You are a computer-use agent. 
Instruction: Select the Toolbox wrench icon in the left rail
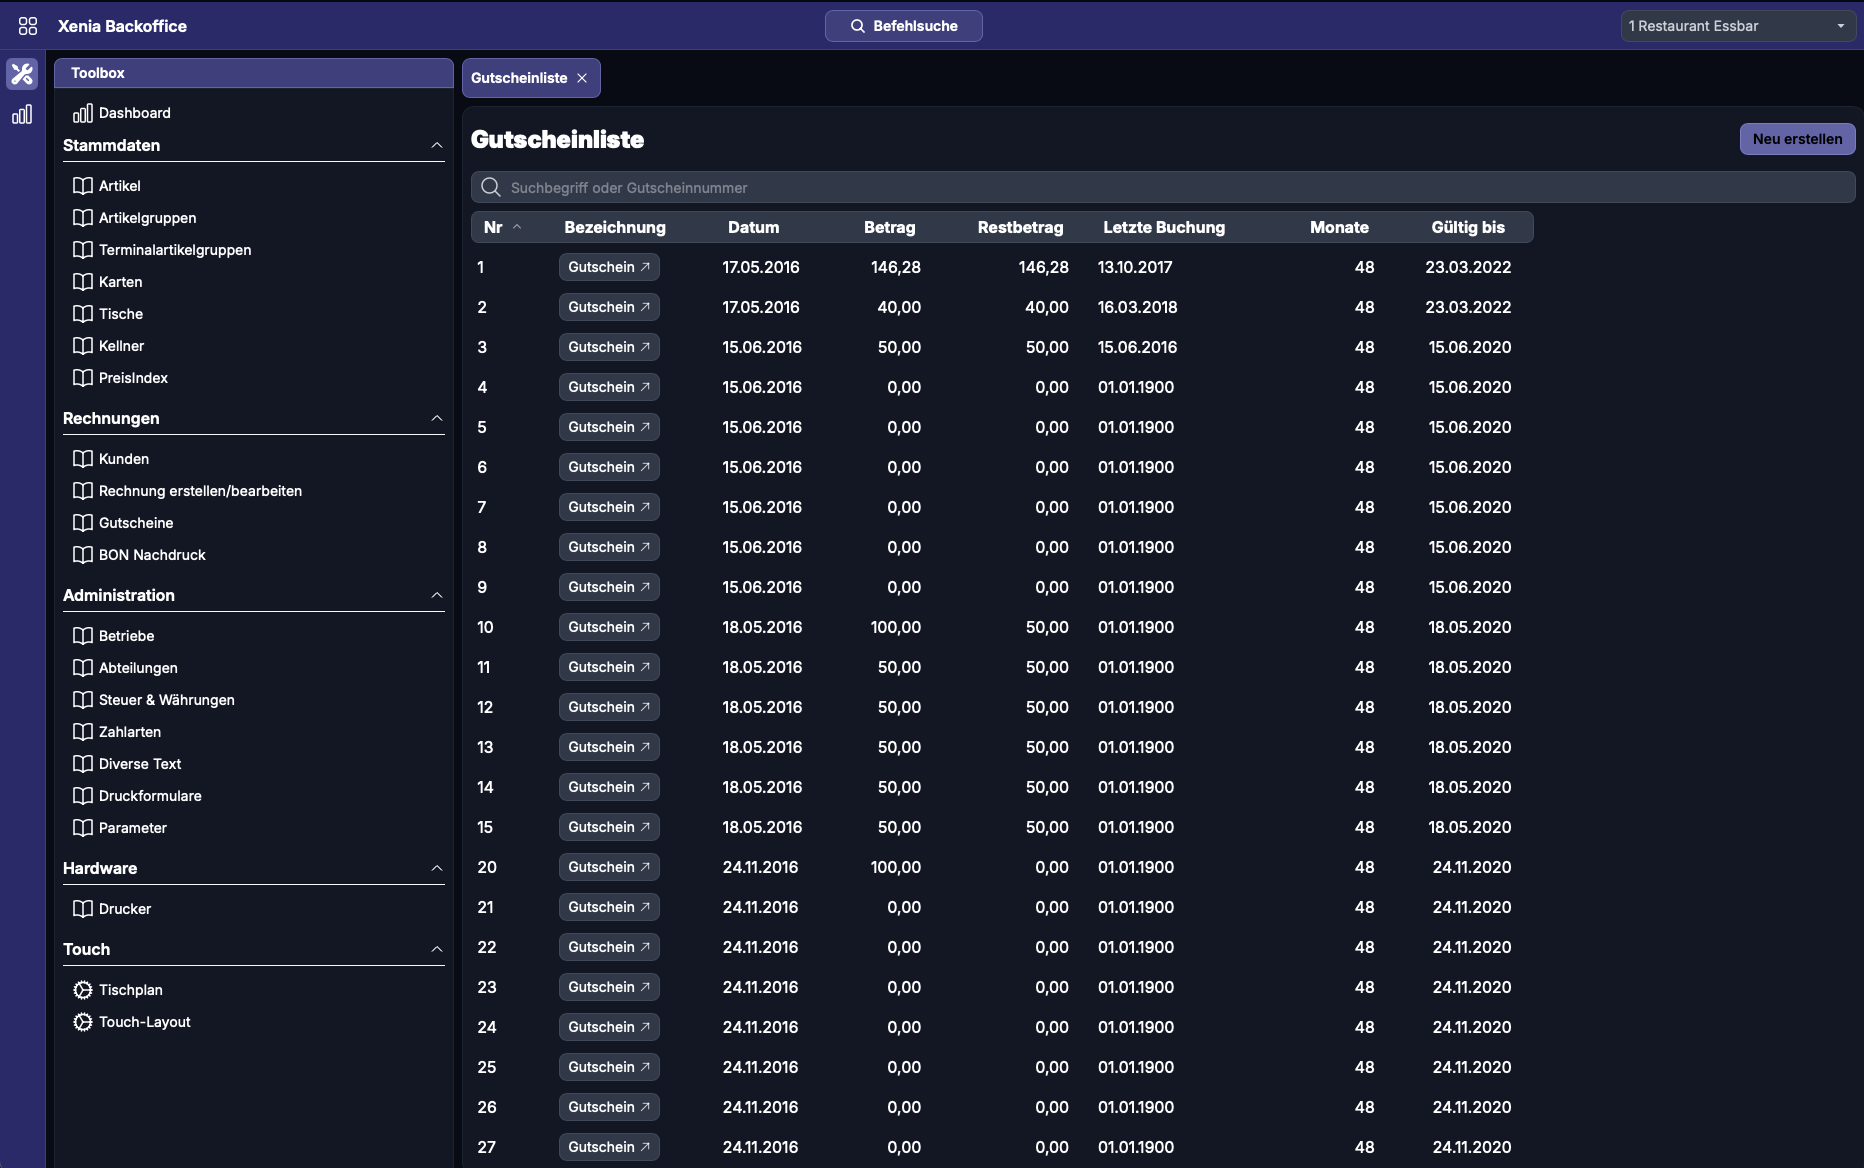click(x=22, y=74)
